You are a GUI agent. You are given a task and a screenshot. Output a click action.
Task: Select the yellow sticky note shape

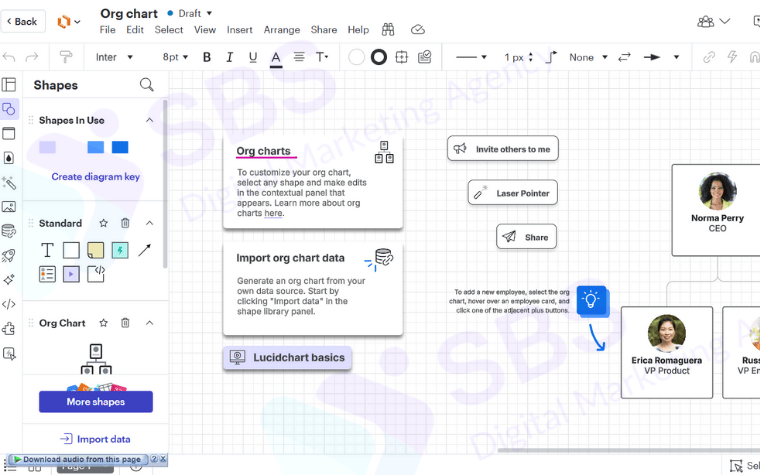coord(95,250)
